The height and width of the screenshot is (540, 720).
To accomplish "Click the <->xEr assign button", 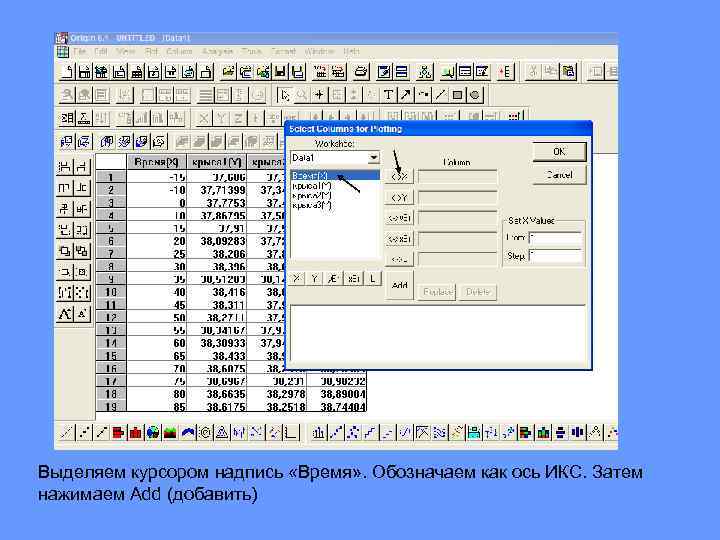I will pos(399,239).
